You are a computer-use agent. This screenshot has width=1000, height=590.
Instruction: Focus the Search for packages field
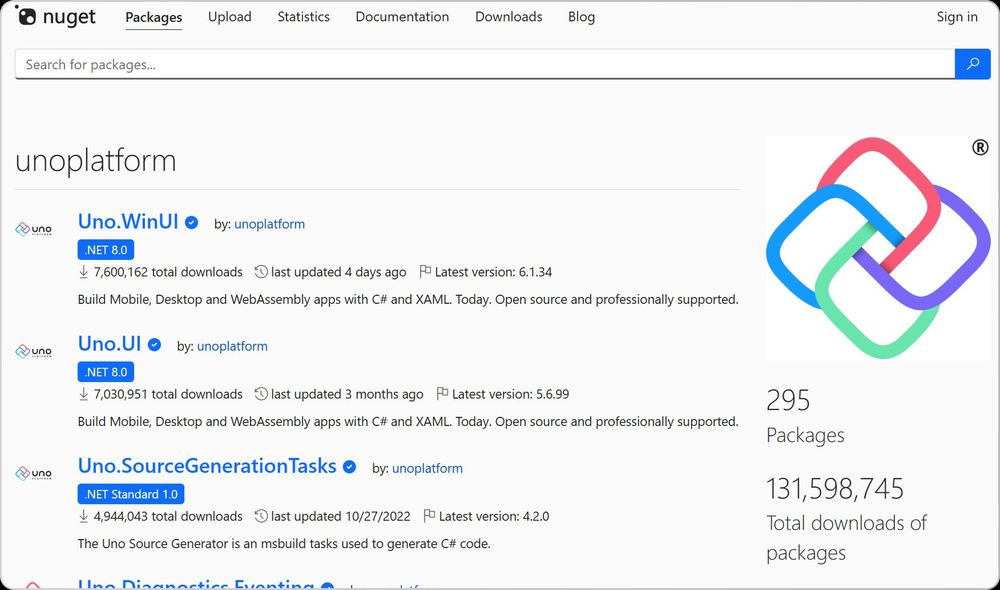point(485,64)
